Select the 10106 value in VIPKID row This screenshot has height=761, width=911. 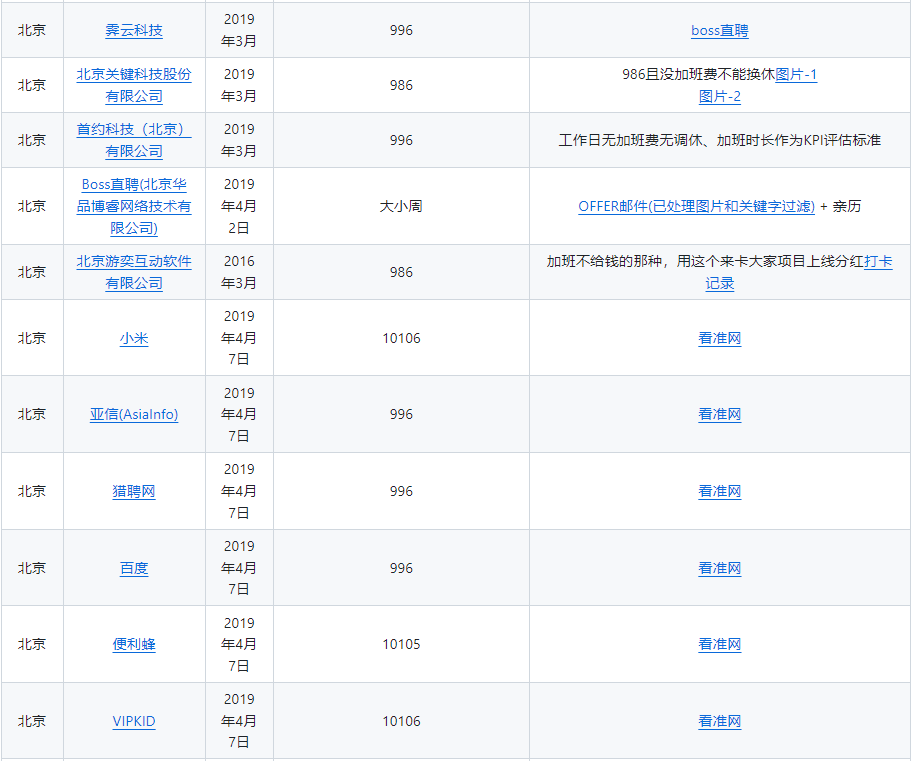(401, 721)
